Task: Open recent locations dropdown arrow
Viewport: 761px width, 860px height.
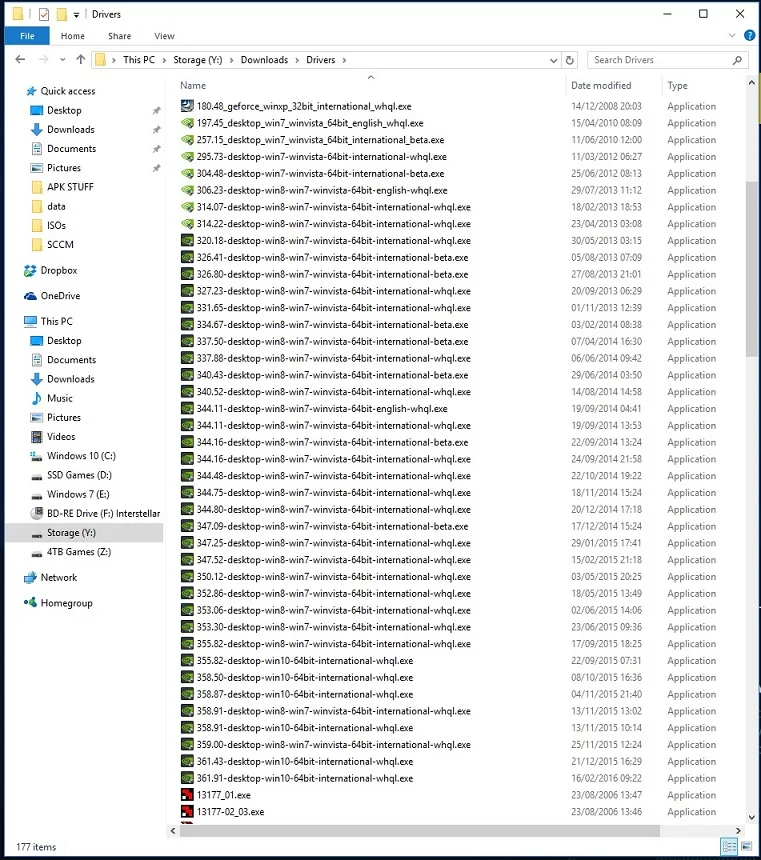Action: pyautogui.click(x=63, y=60)
